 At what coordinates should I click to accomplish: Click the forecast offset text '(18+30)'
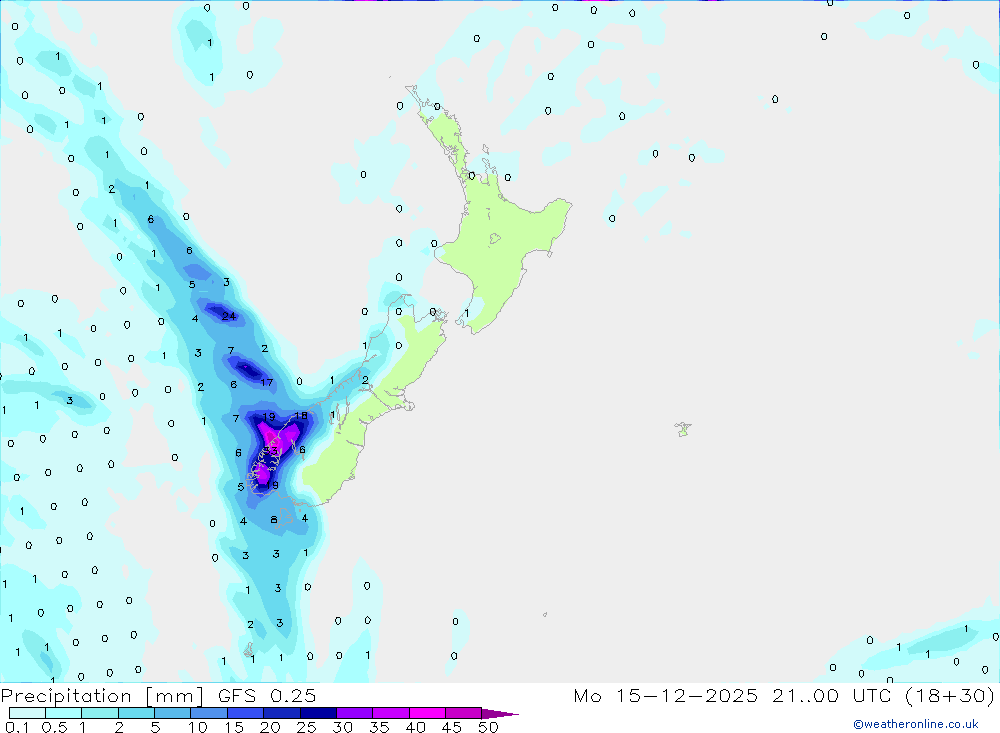950,696
